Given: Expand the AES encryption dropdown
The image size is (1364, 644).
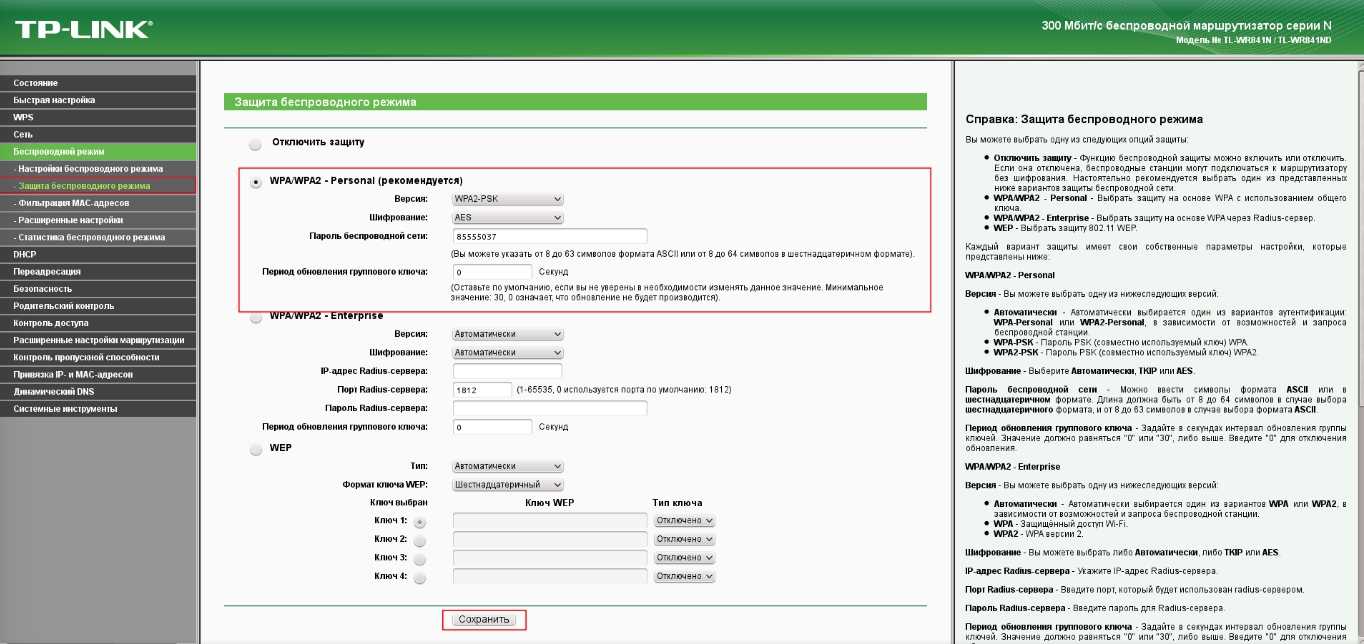Looking at the screenshot, I should tap(508, 217).
